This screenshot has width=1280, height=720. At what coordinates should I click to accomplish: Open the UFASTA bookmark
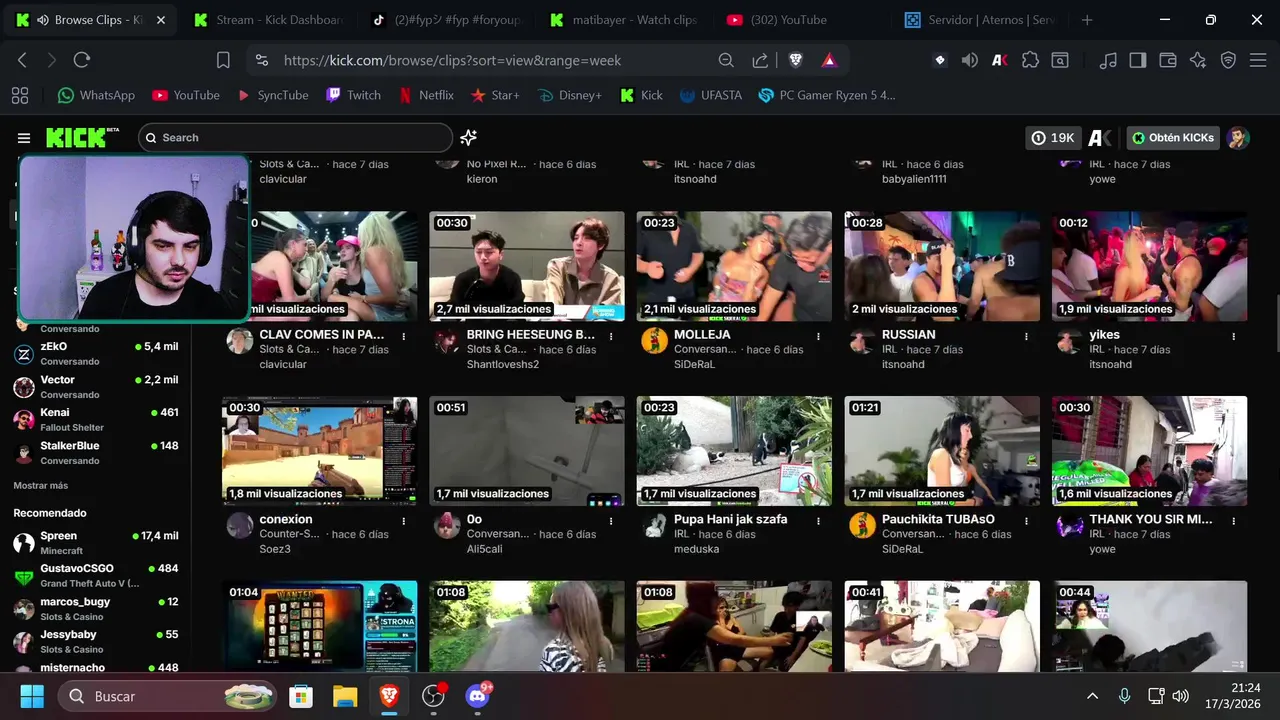710,95
